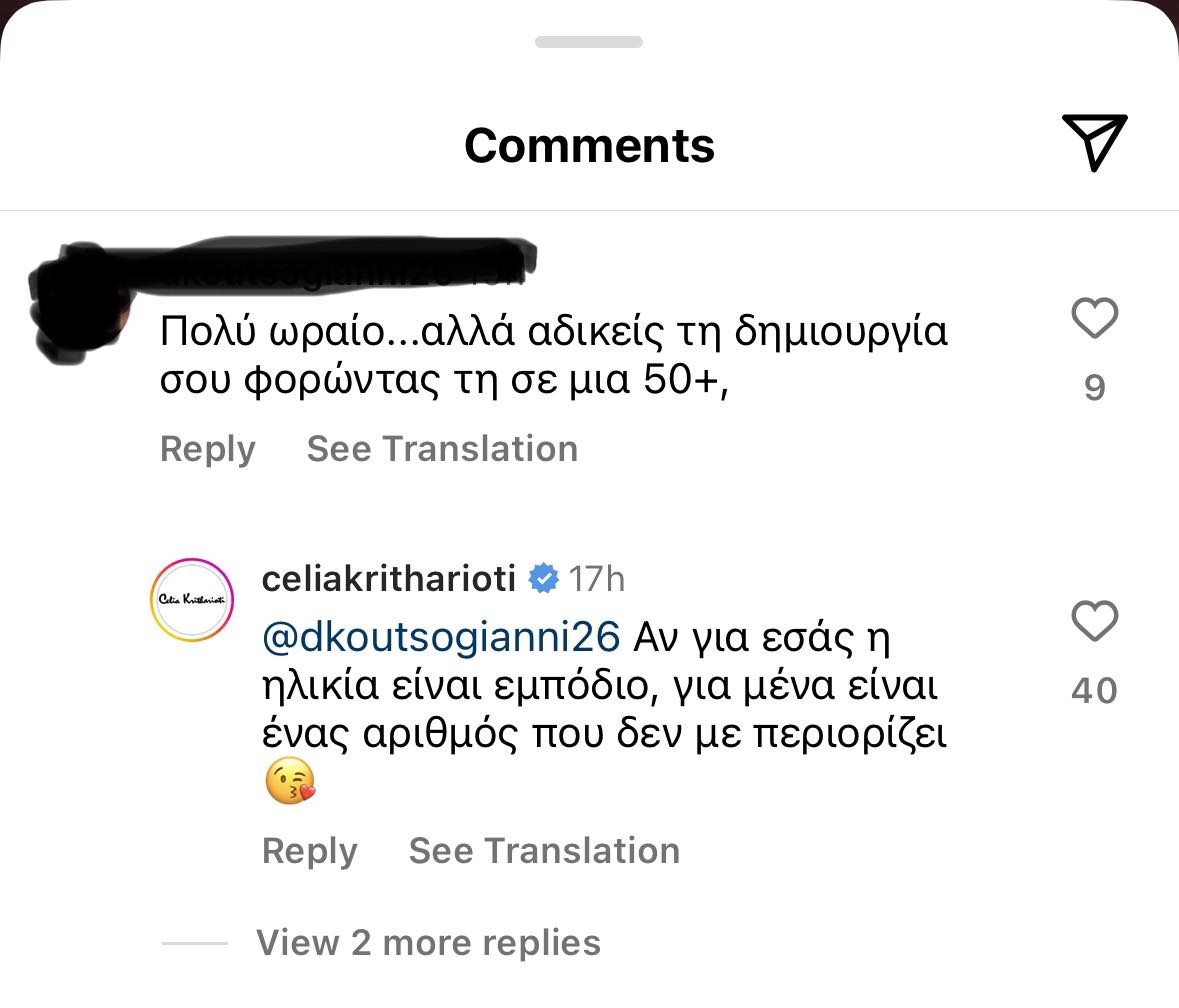Open the blacked-out commenter avatar
The width and height of the screenshot is (1179, 1008).
pos(82,301)
